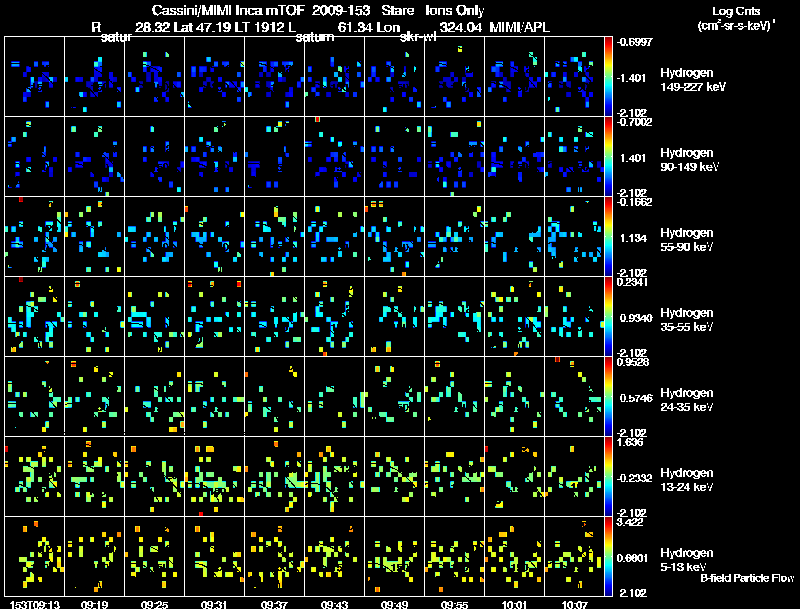
Task: Select the Hydrogen 13-24 keV color scale
Action: click(x=608, y=476)
